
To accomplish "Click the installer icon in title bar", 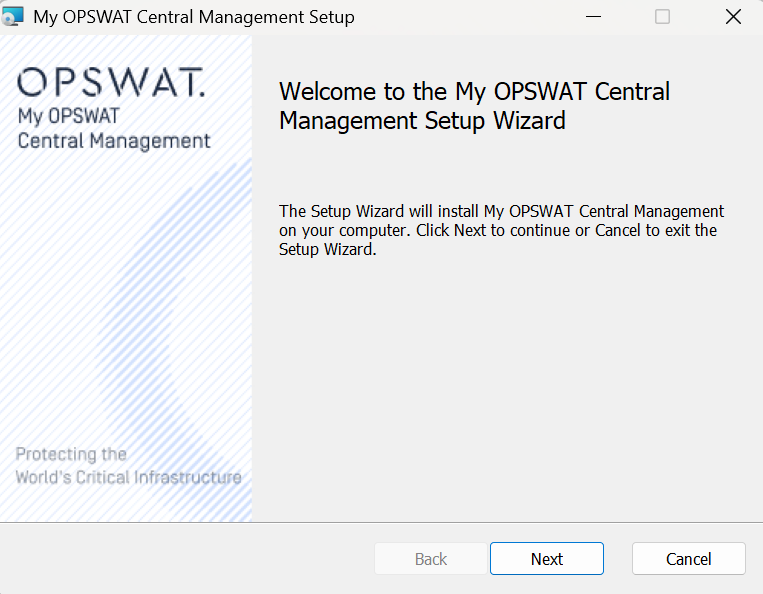I will [x=12, y=17].
